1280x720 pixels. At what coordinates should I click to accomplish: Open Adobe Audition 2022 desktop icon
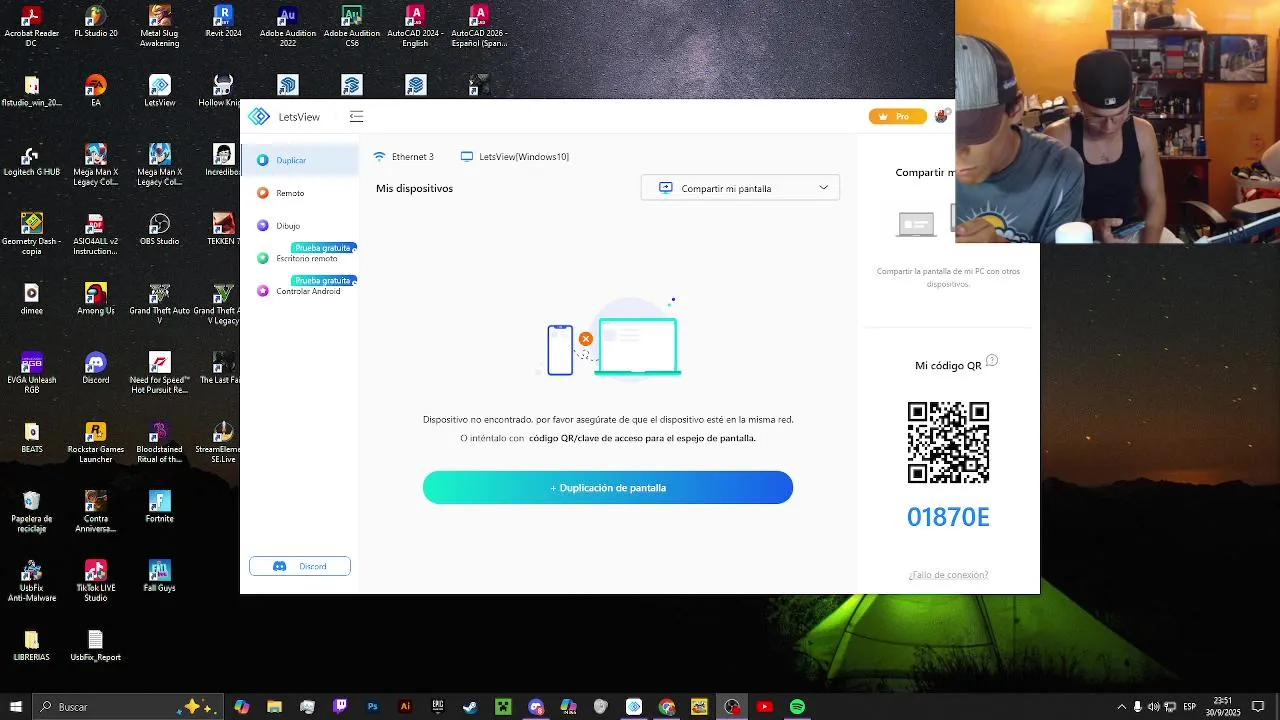[288, 26]
